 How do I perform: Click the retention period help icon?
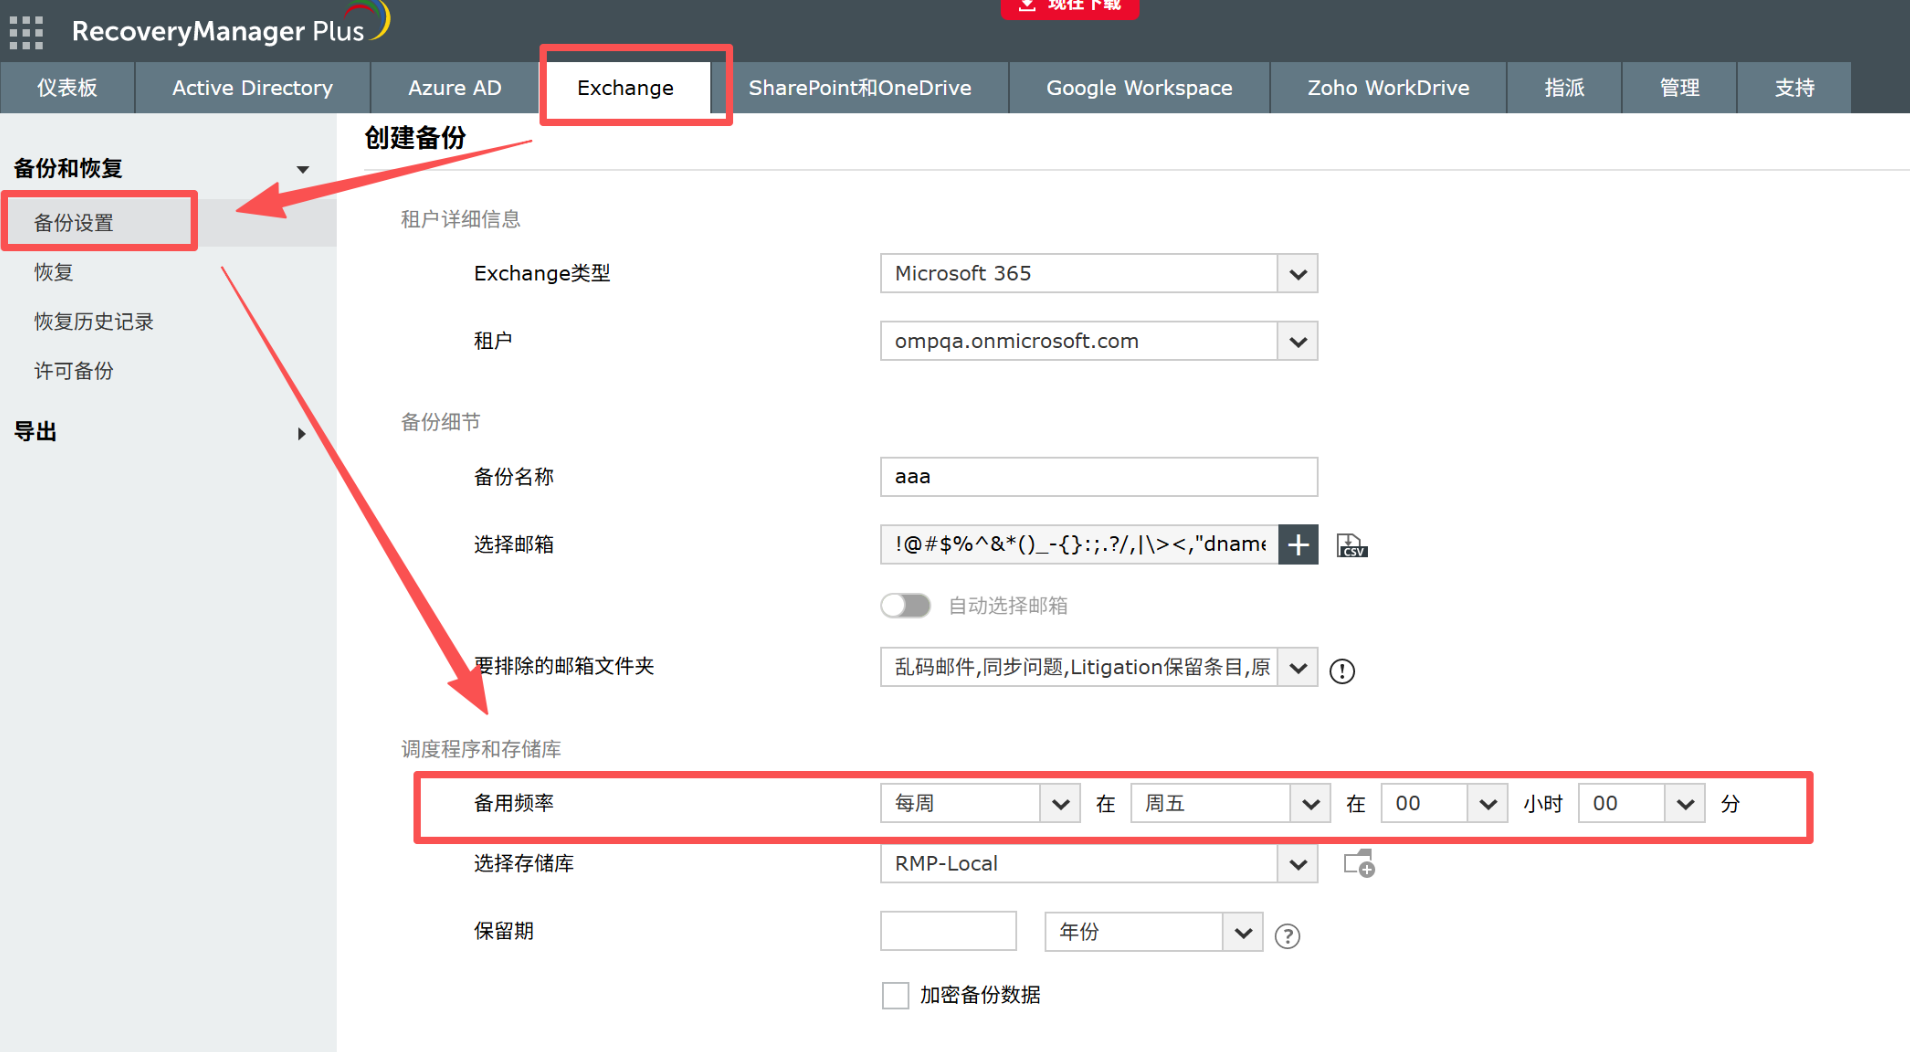[x=1287, y=936]
